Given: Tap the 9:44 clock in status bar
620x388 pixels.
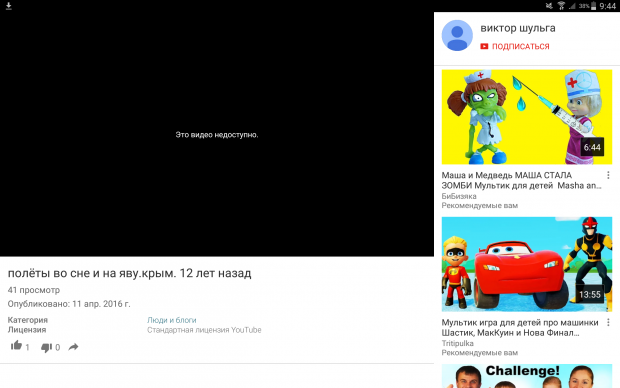Looking at the screenshot, I should coord(607,6).
